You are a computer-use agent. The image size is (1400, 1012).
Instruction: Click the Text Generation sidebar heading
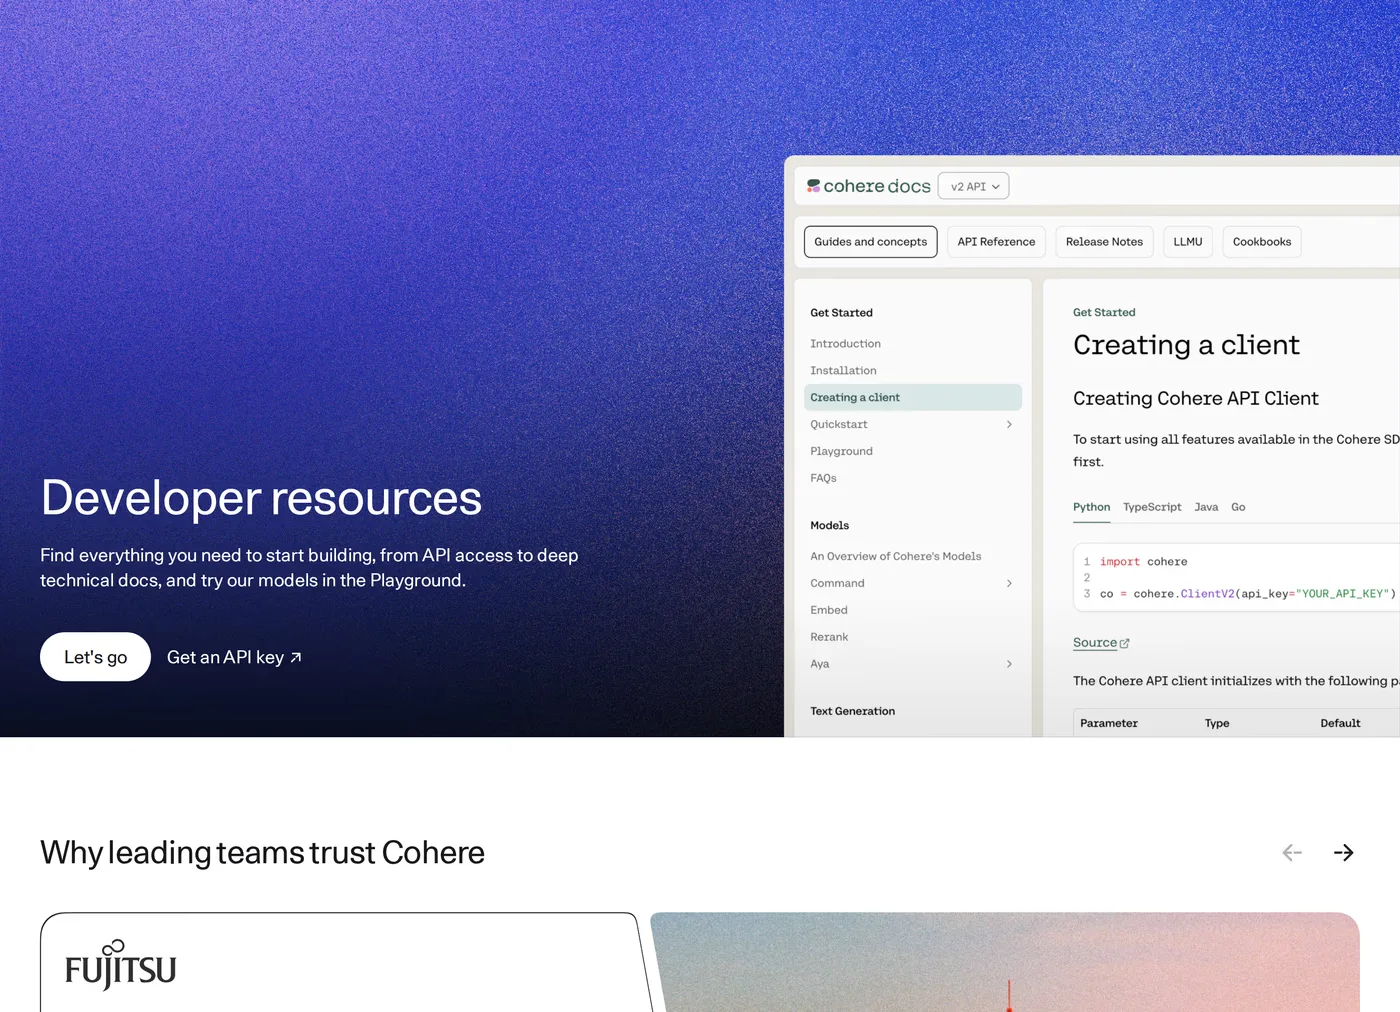point(853,712)
